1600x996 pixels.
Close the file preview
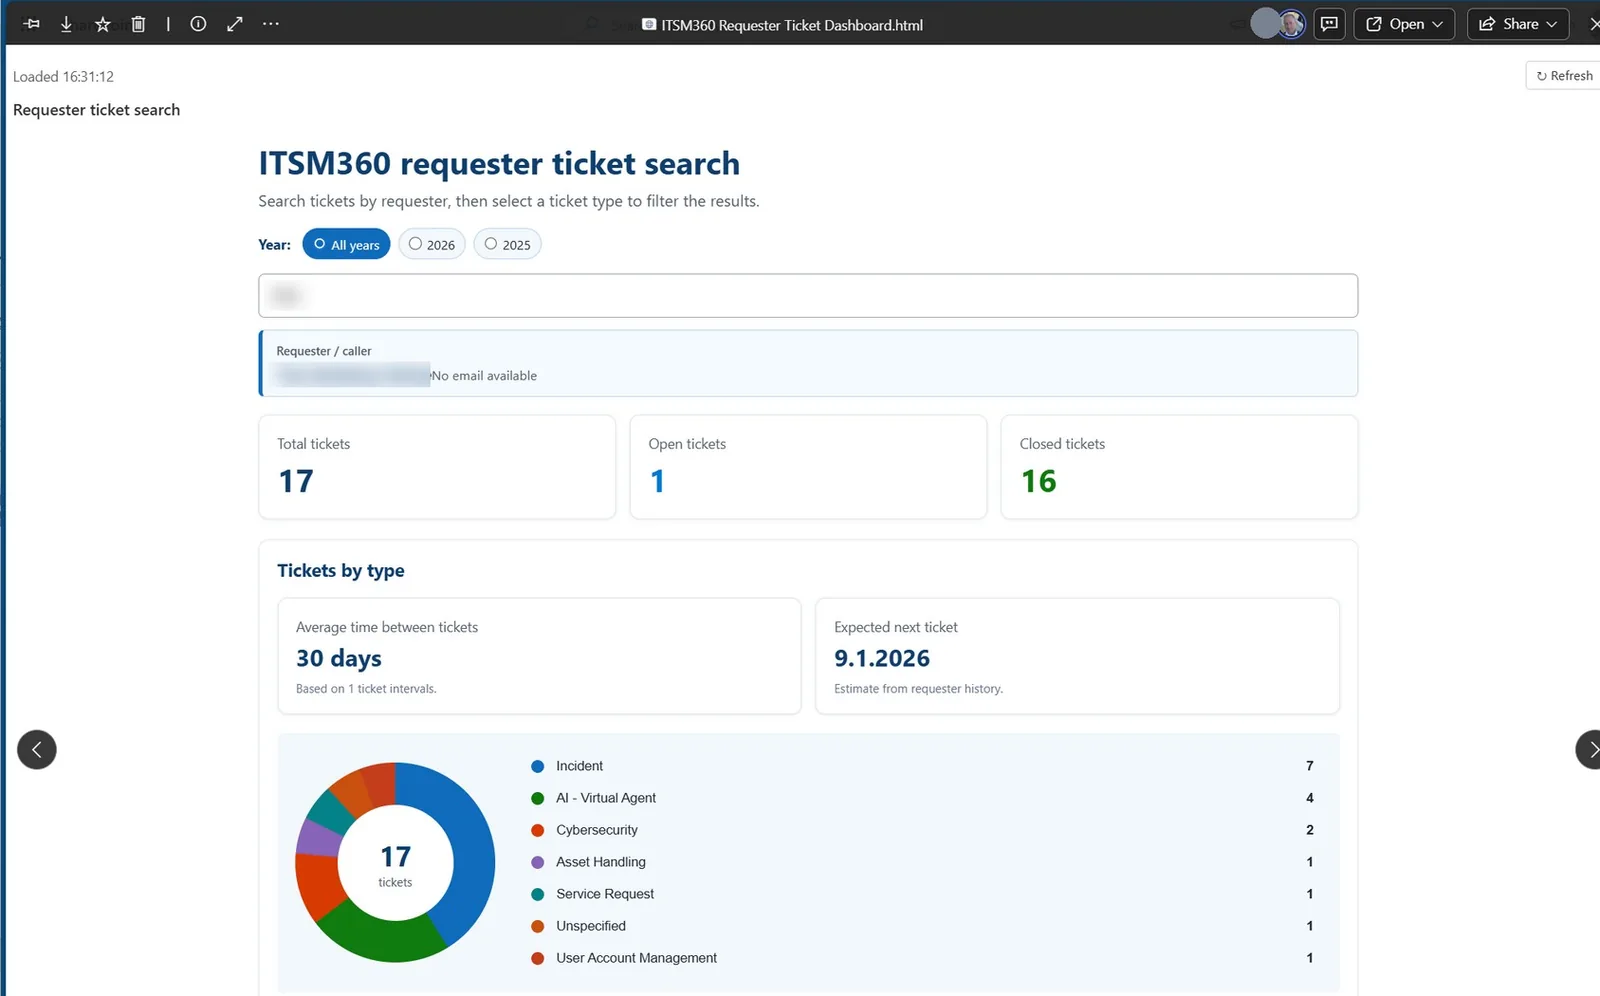click(1593, 24)
